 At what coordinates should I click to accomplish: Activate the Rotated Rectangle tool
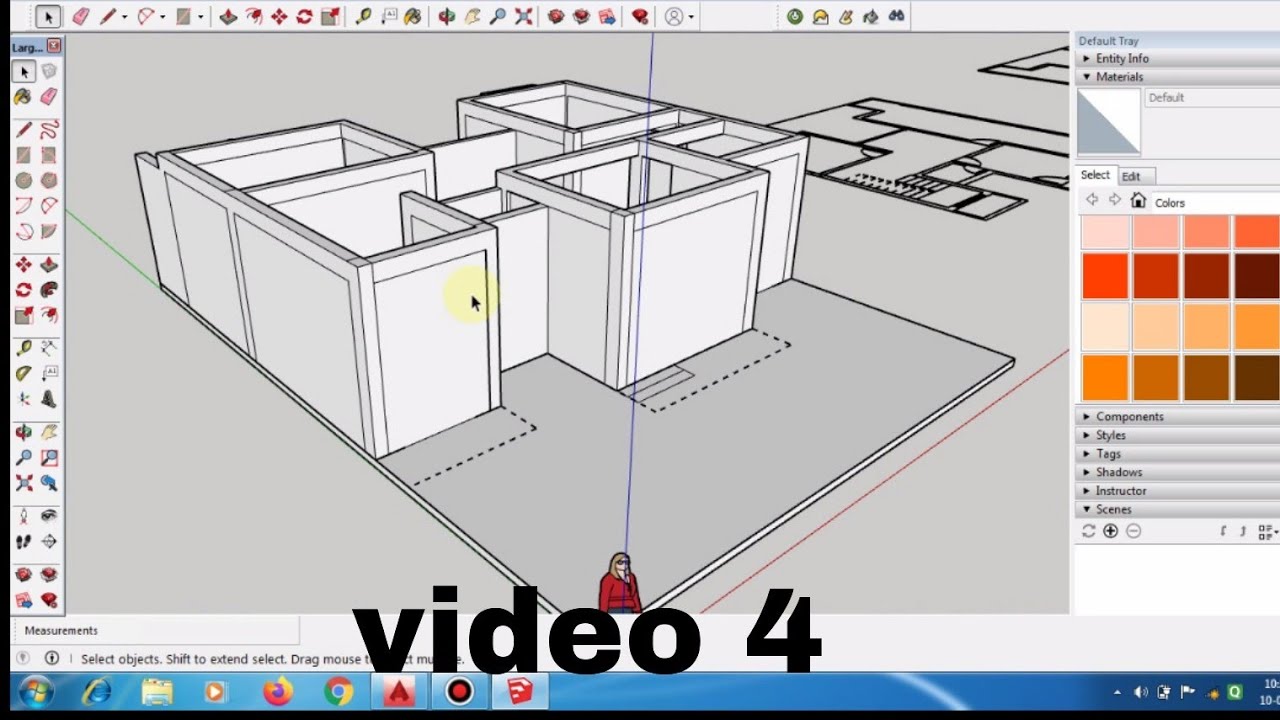coord(48,155)
